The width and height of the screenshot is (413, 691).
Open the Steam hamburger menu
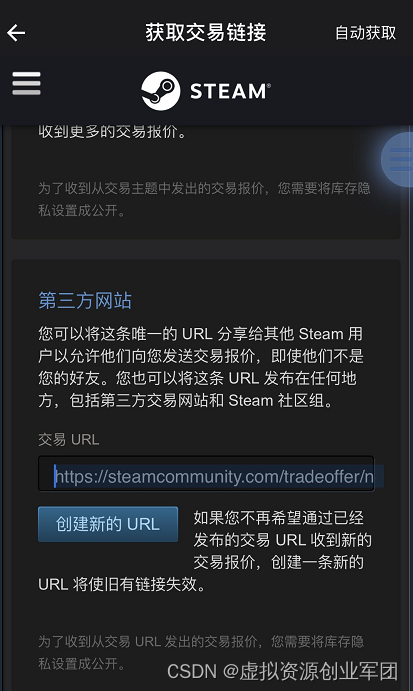click(x=26, y=83)
